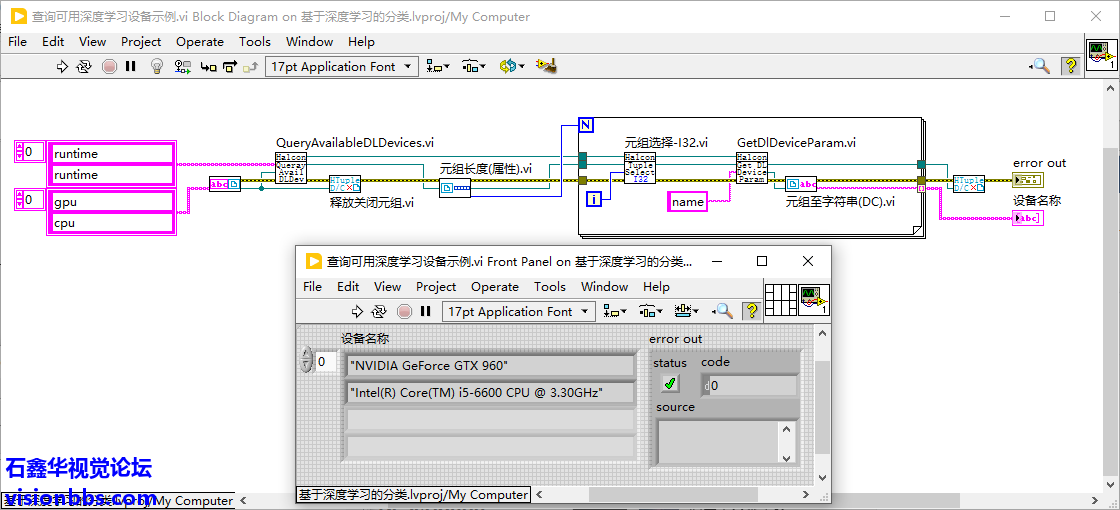Click the 设备名称 array index field
The image size is (1120, 510).
pyautogui.click(x=325, y=362)
